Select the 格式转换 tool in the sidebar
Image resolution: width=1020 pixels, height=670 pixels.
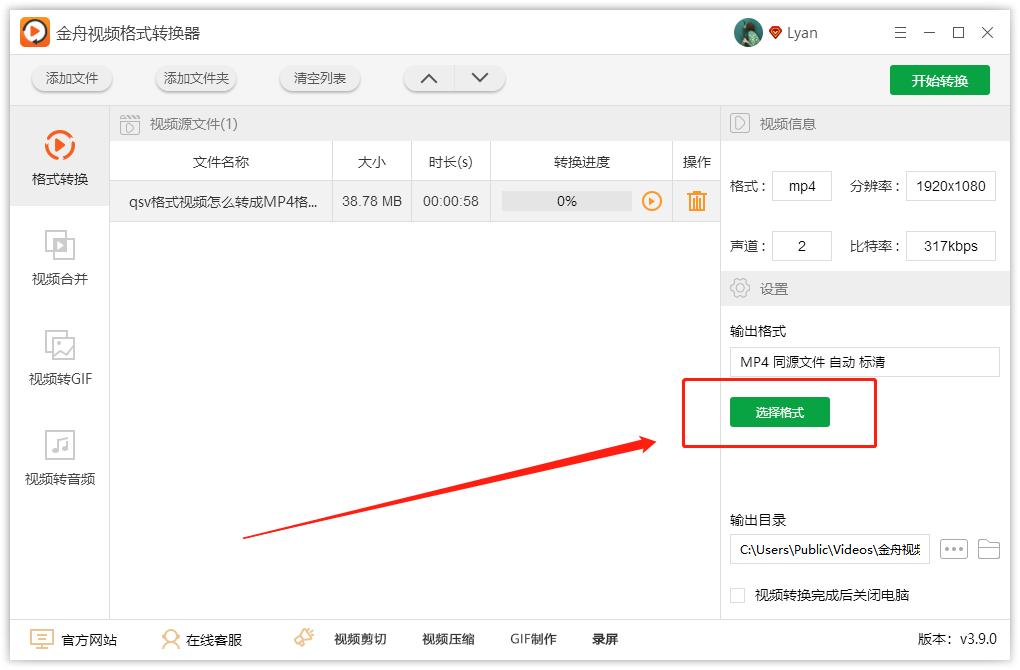(60, 158)
